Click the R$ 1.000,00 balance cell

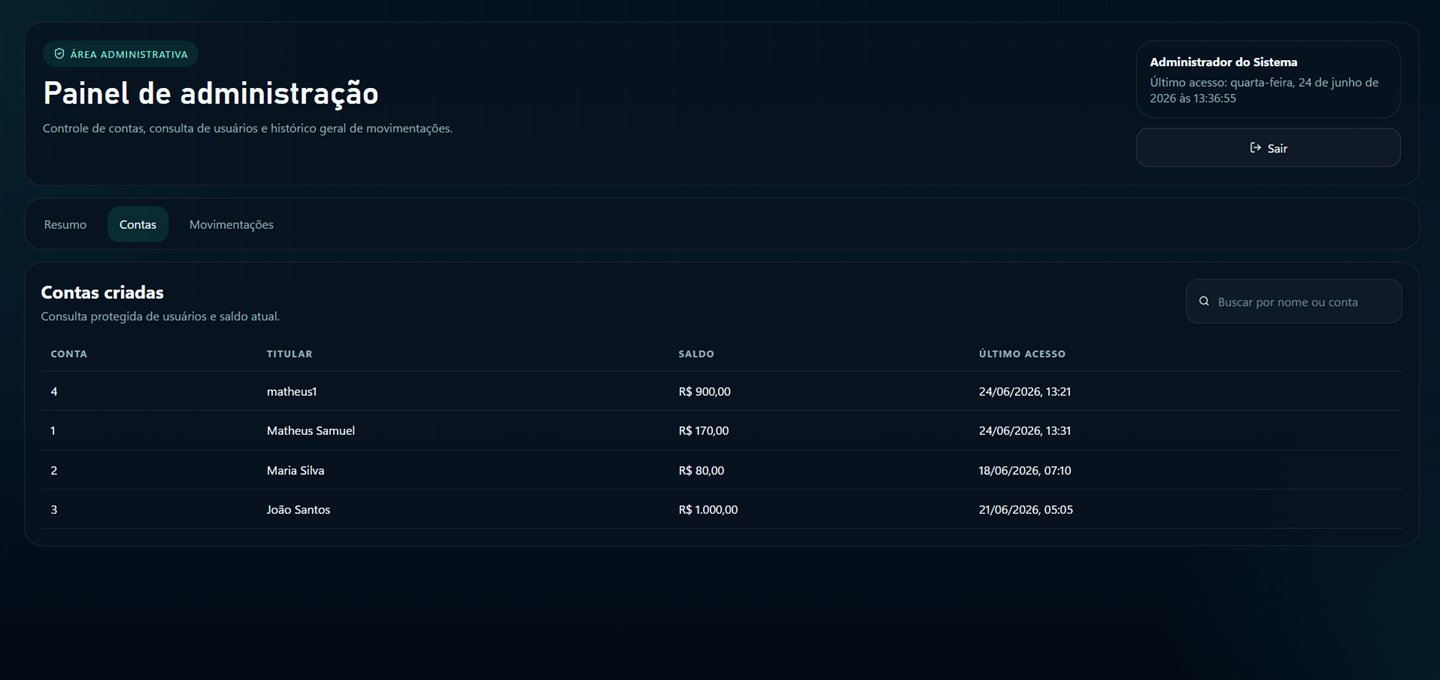tap(708, 510)
